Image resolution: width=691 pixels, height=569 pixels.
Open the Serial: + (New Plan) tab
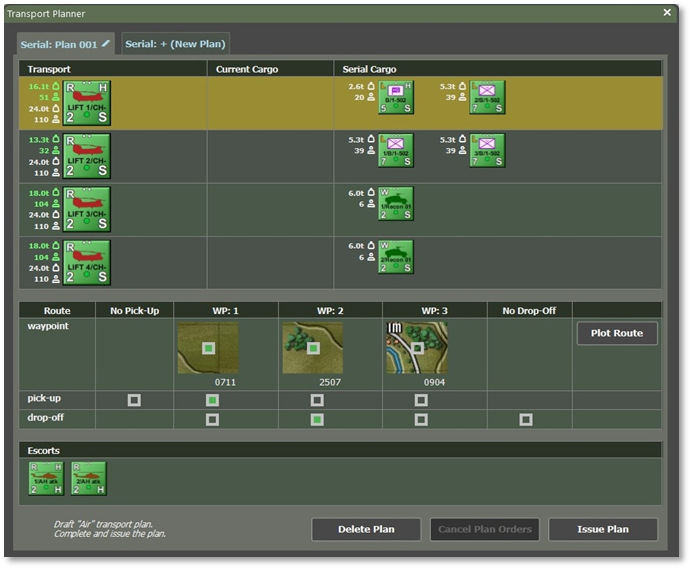pyautogui.click(x=176, y=44)
